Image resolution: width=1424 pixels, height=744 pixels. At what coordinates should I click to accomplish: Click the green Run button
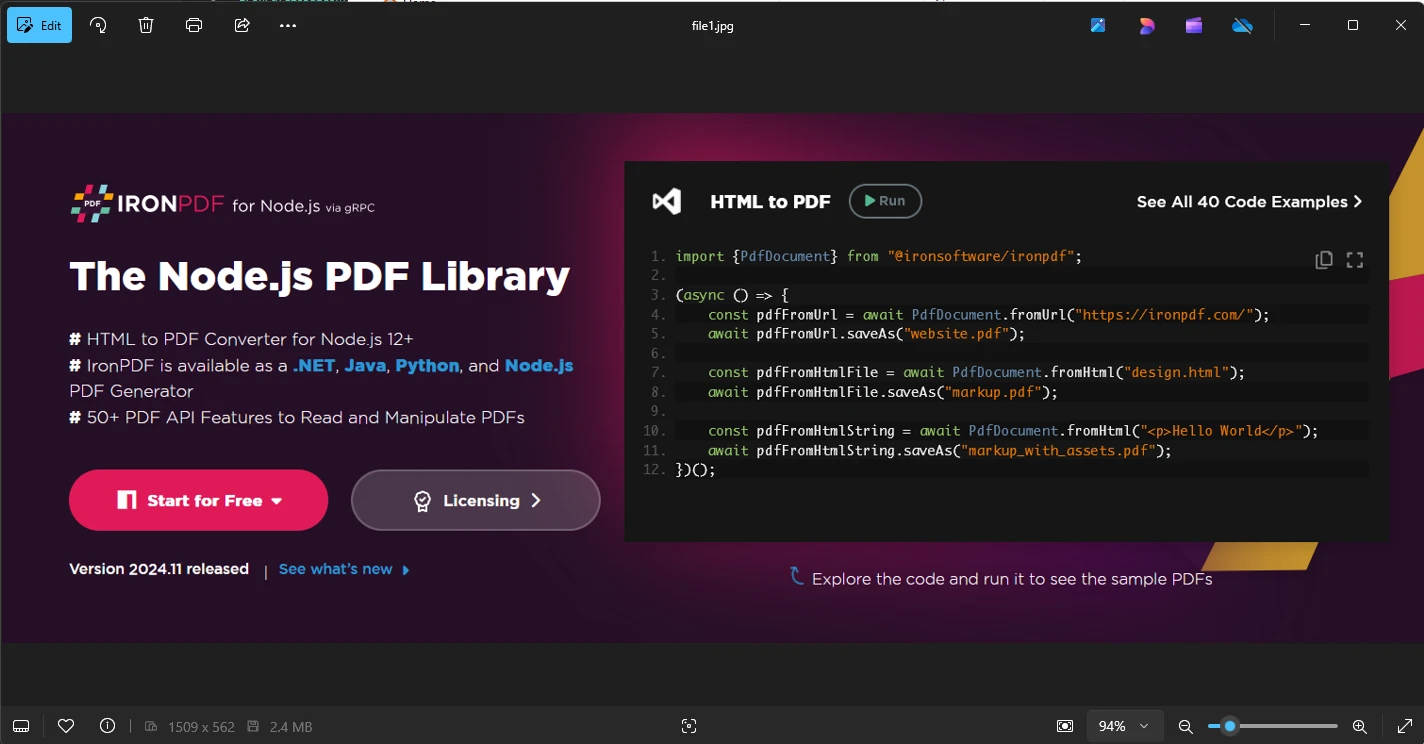[885, 201]
